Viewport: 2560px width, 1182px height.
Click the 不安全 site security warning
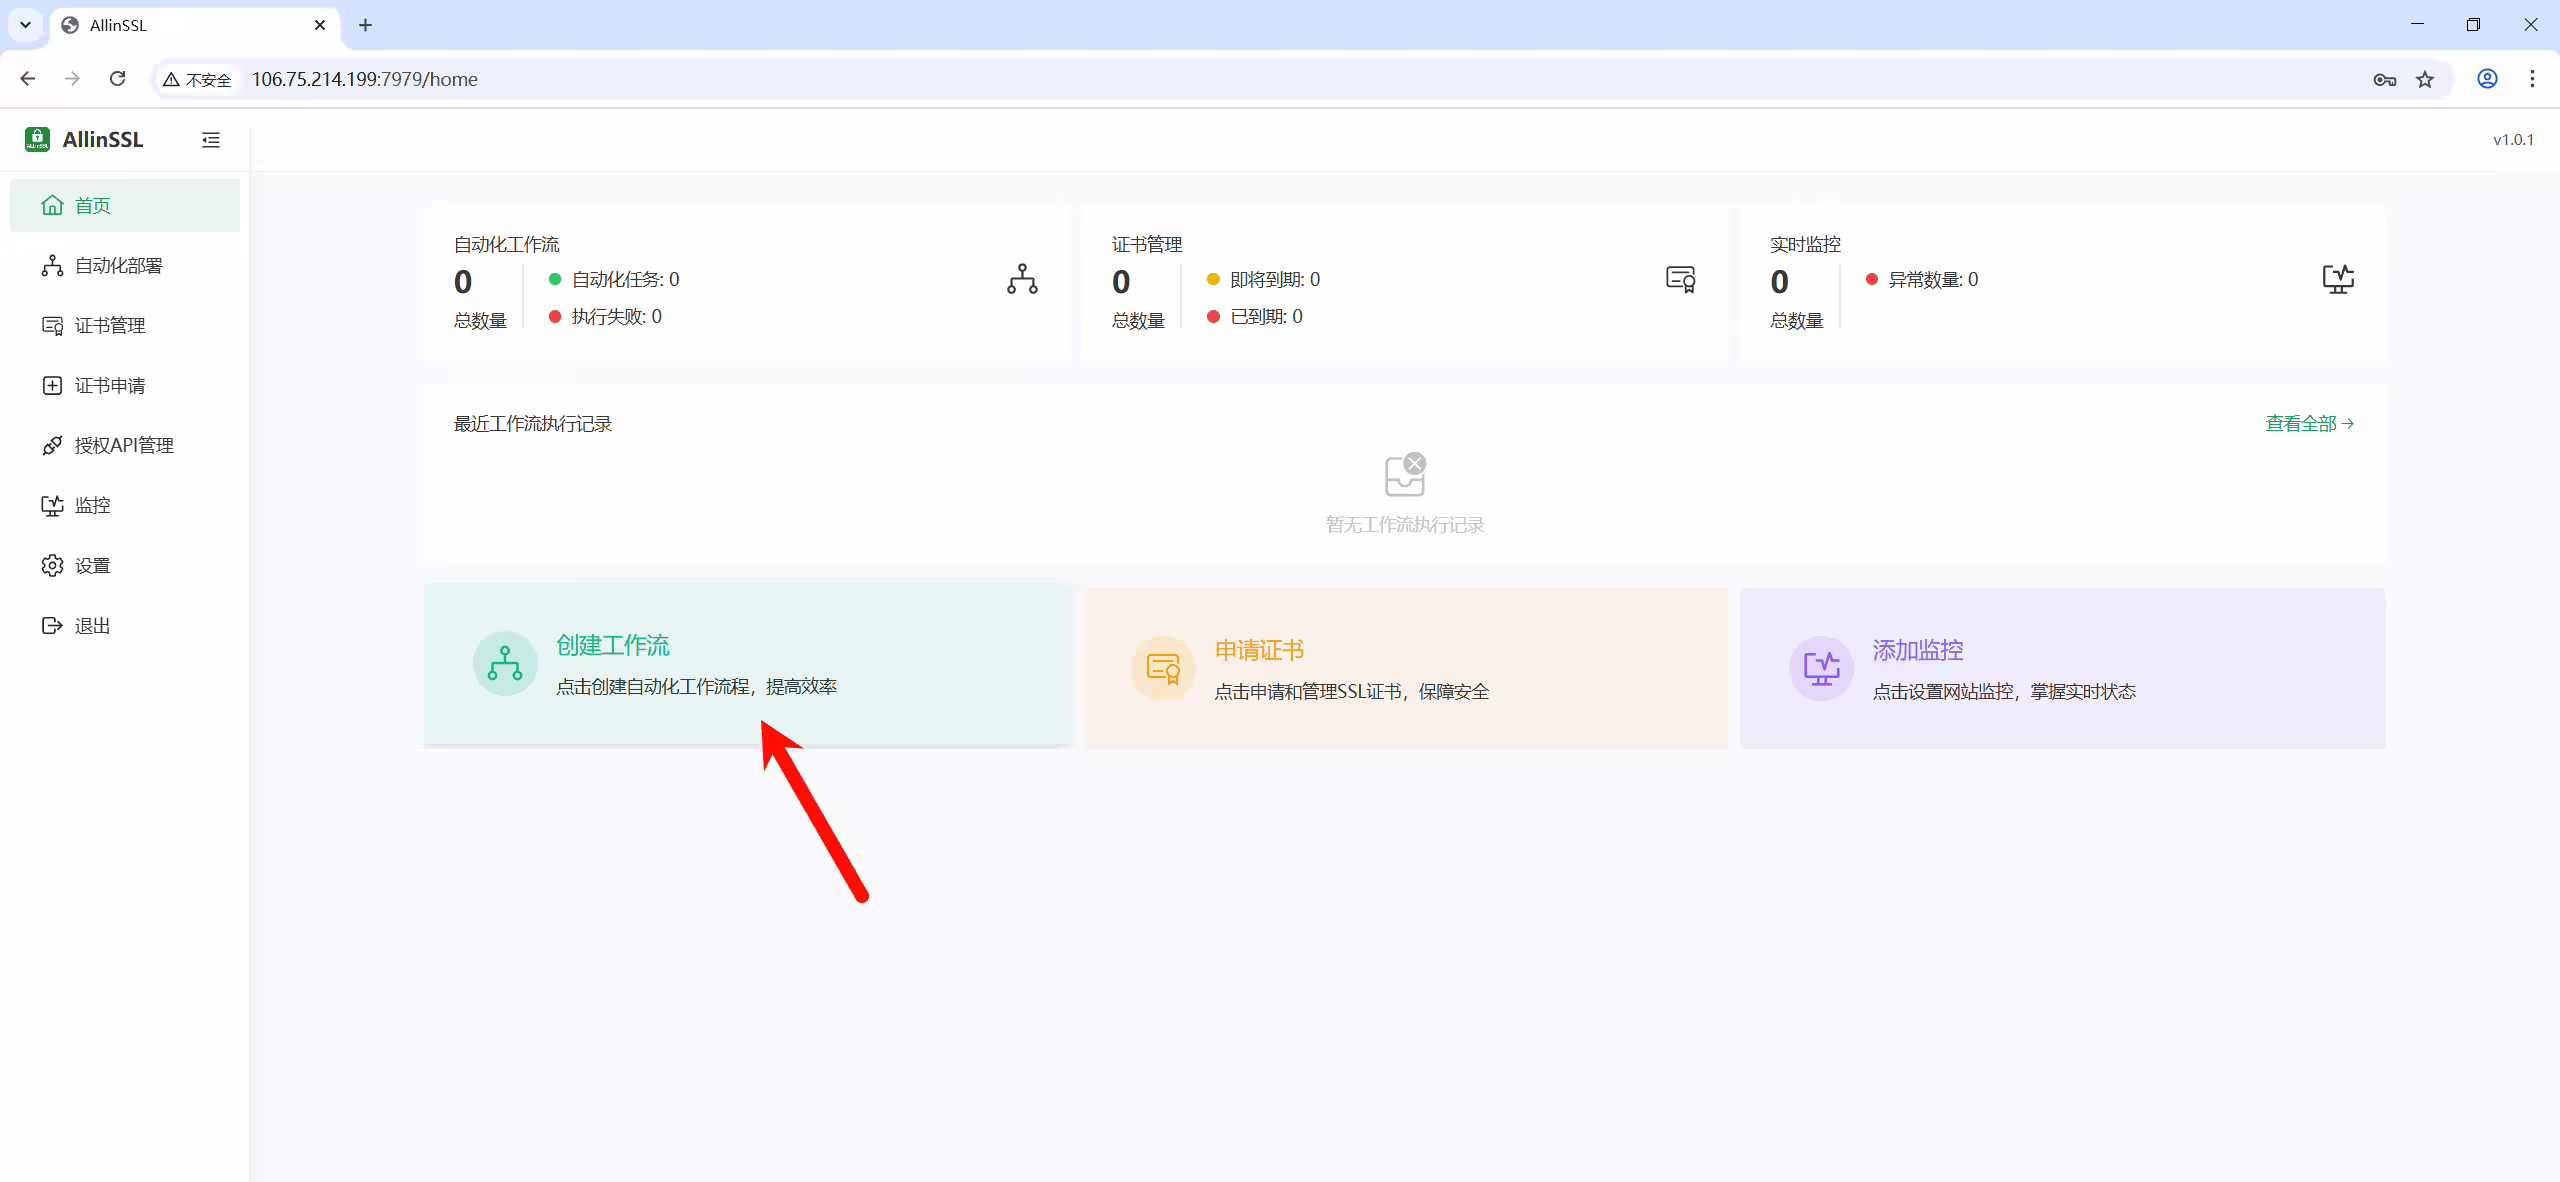(x=197, y=79)
